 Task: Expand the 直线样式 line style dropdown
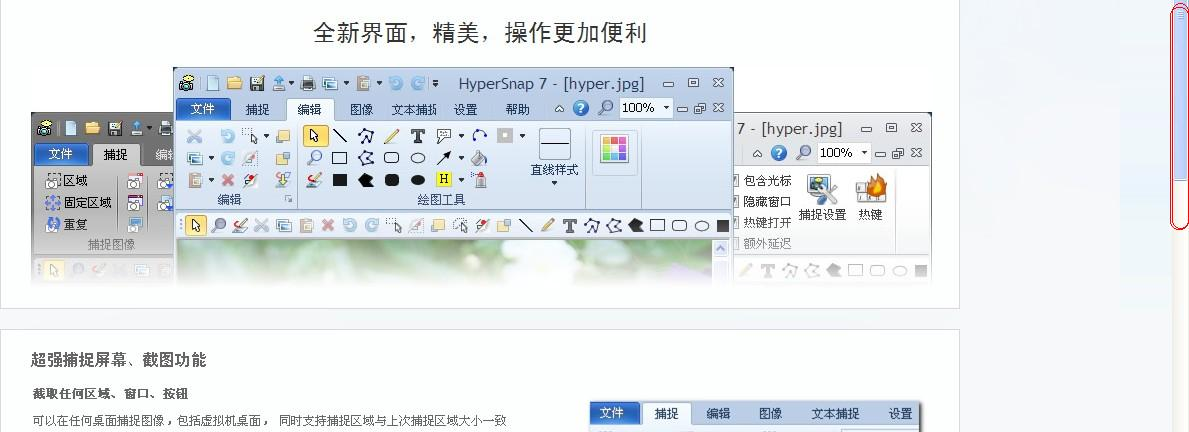click(554, 182)
